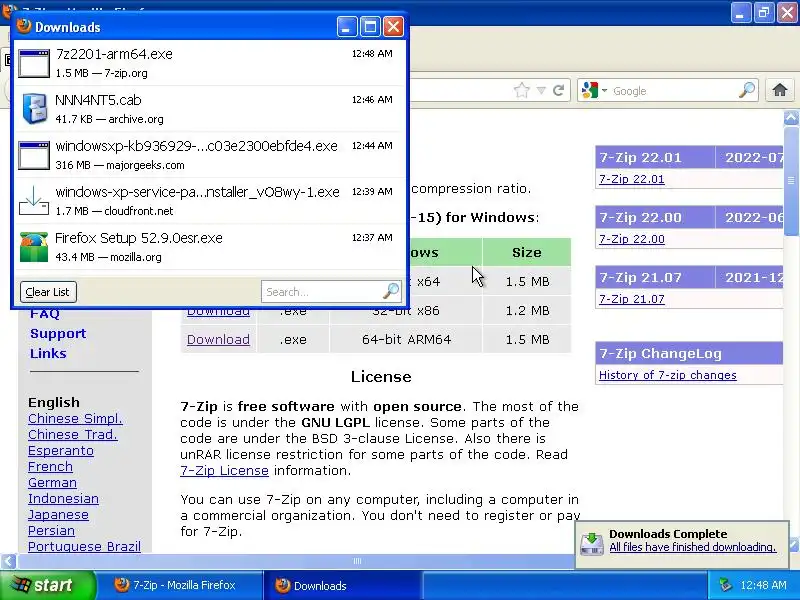Click the 1.5 MB size cell for ARM64
800x600 pixels.
(527, 339)
